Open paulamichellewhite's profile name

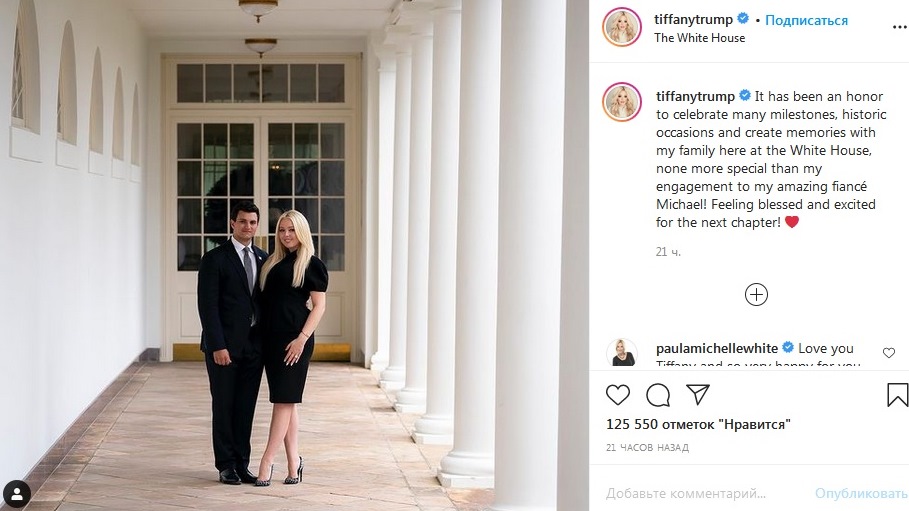tap(717, 348)
